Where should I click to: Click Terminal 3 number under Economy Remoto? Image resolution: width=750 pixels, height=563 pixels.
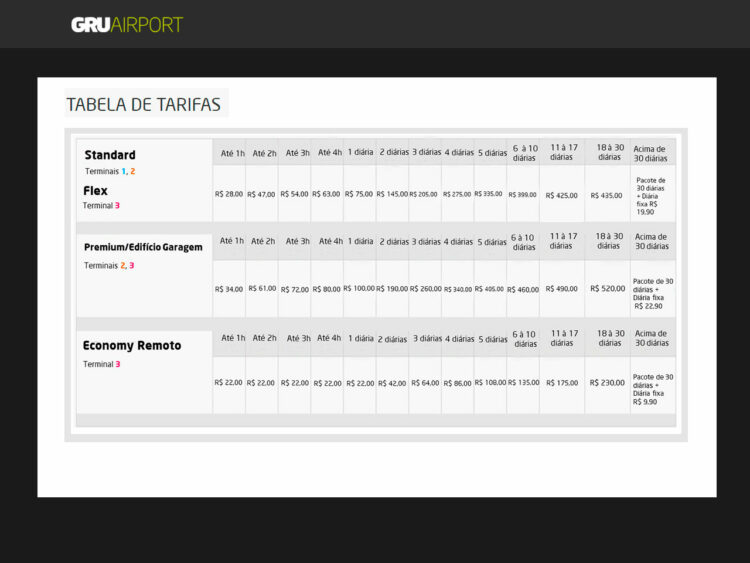point(117,364)
